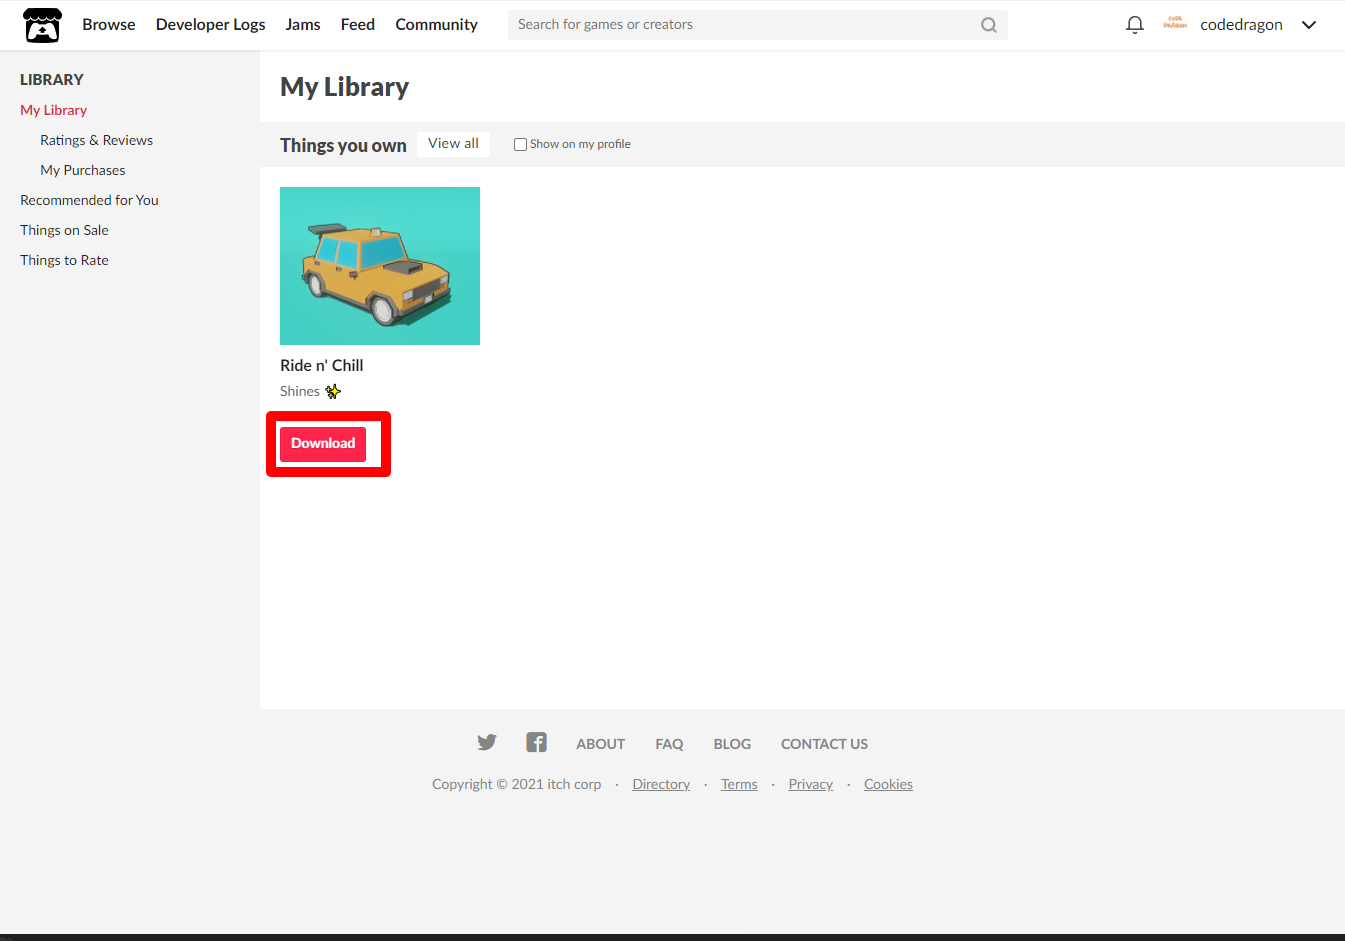
Task: Open the notifications bell
Action: (1134, 25)
